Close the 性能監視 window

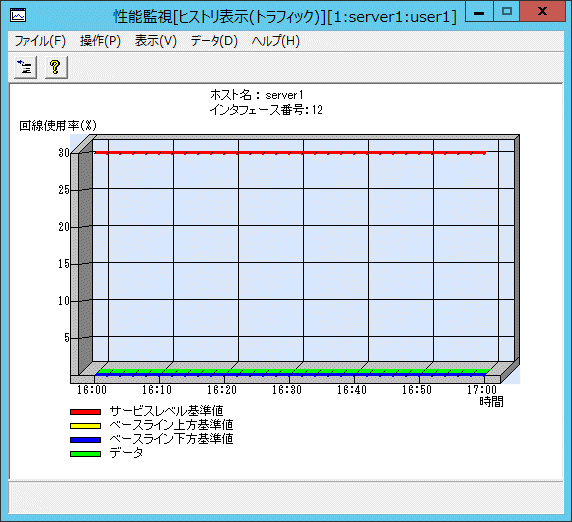click(x=542, y=12)
